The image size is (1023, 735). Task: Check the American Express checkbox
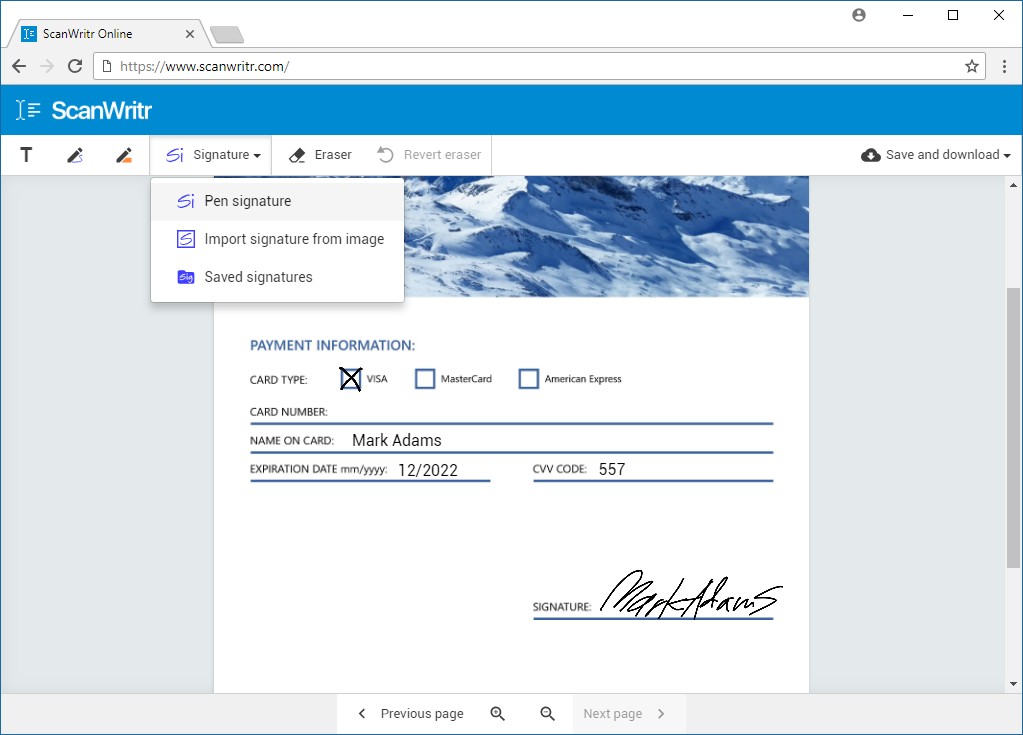click(529, 379)
